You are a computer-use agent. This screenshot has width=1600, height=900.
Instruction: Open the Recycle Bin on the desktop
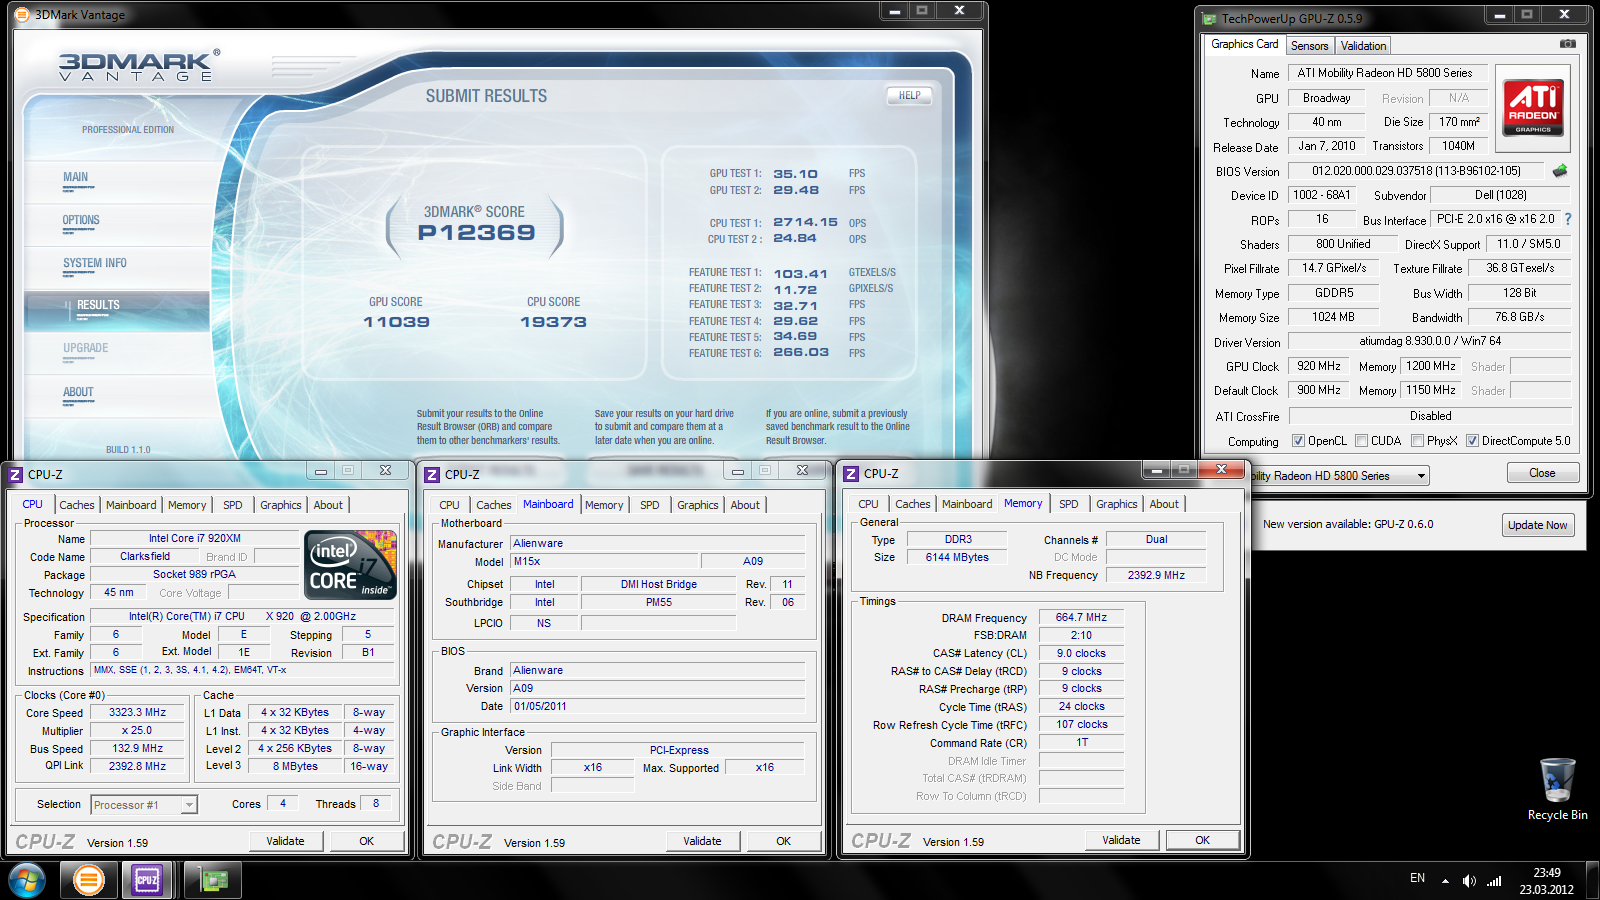point(1557,790)
